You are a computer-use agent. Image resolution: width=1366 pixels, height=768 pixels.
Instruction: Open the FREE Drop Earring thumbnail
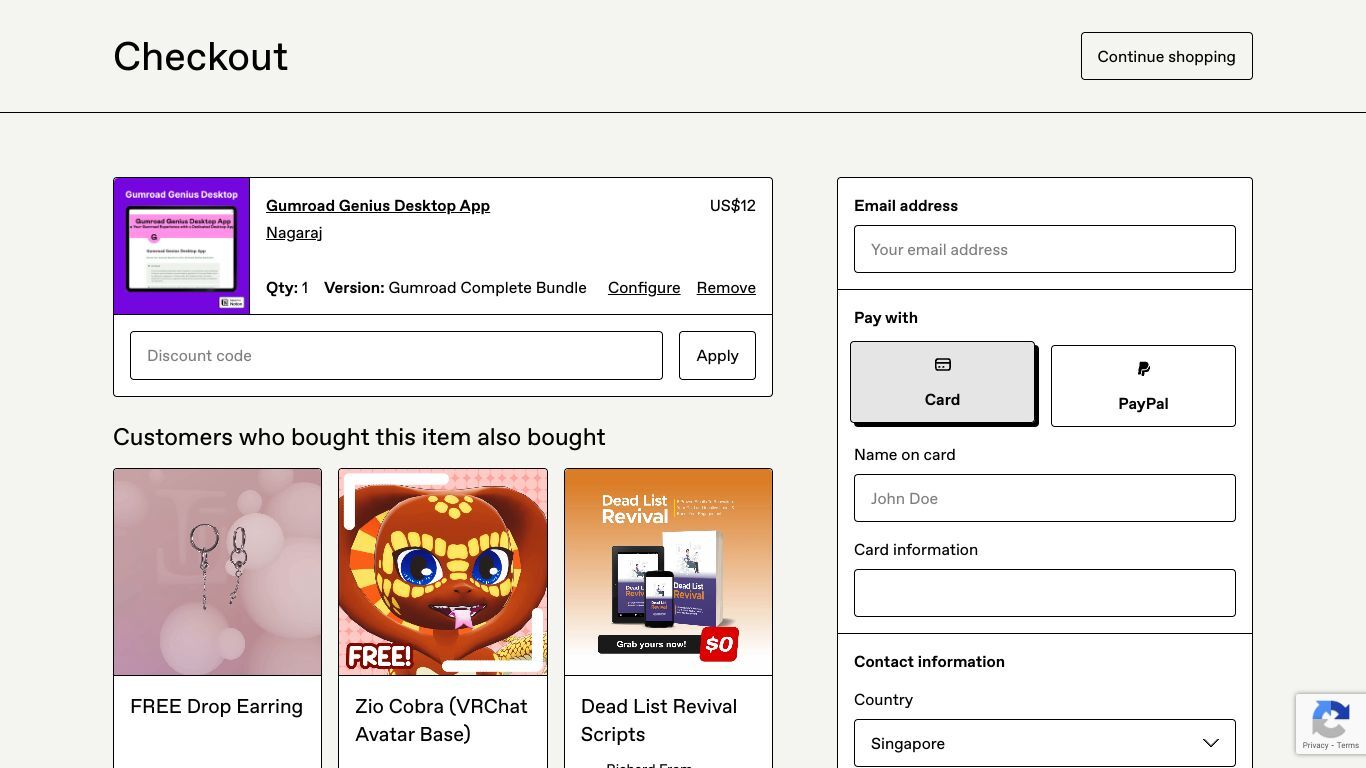(x=218, y=572)
